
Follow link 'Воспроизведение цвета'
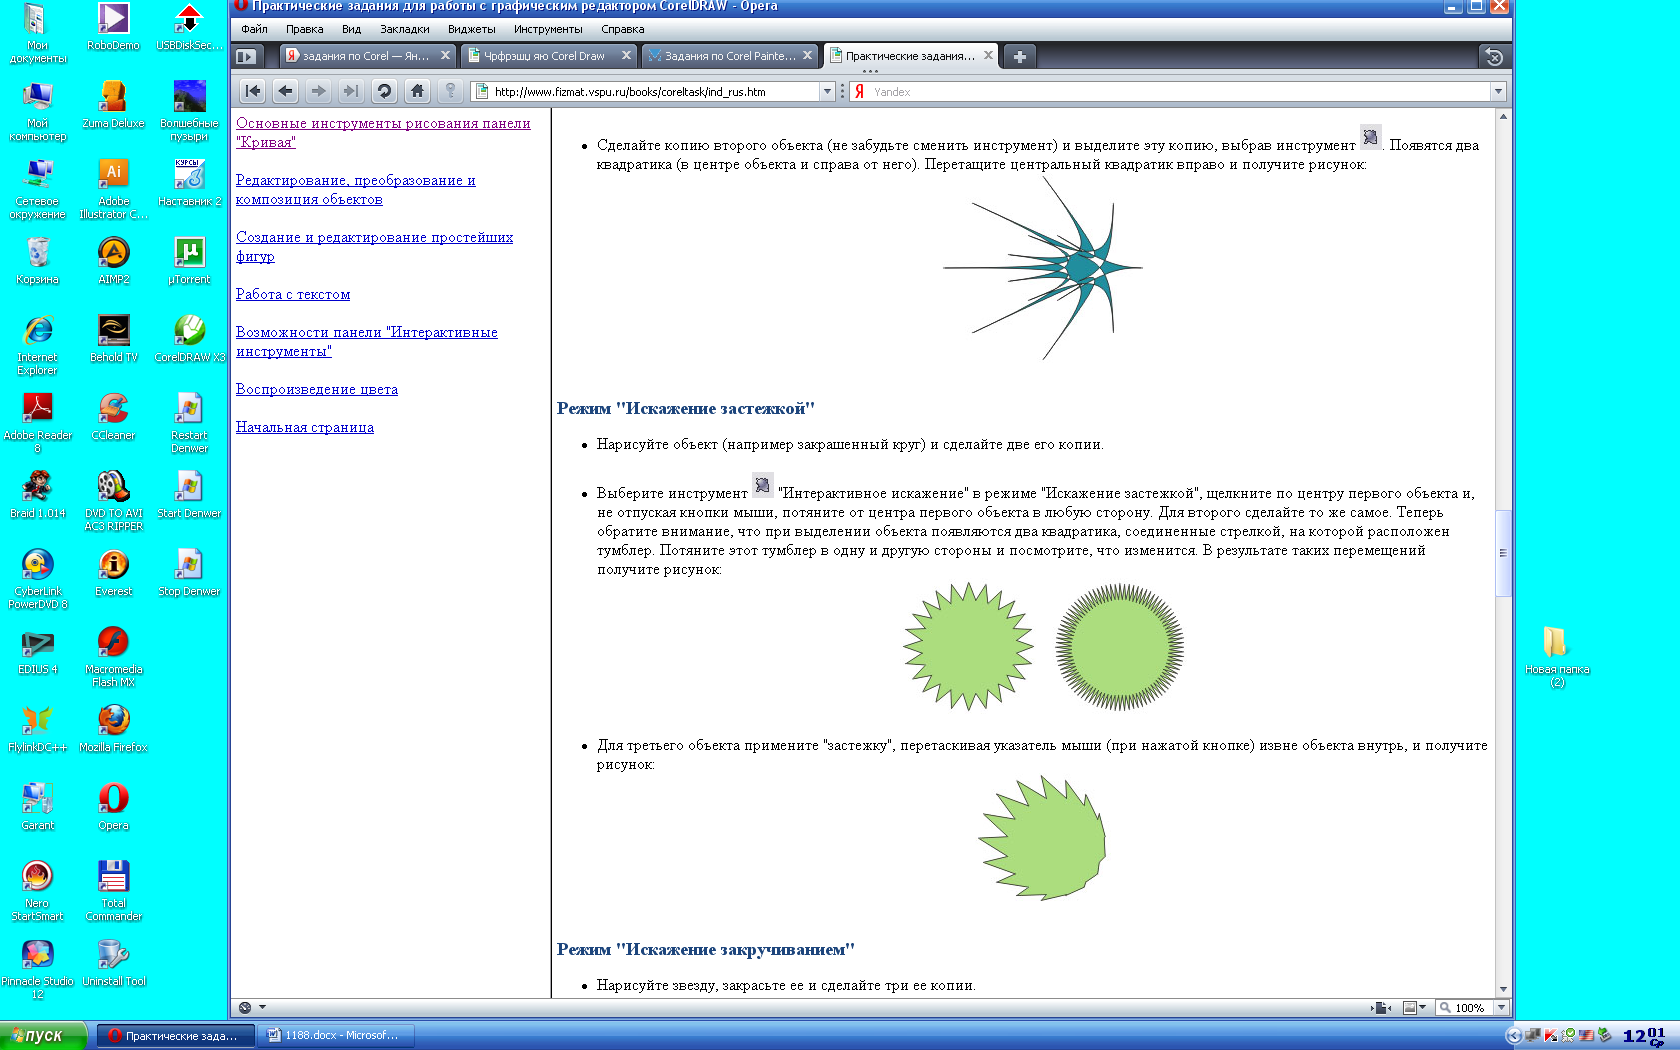(x=317, y=390)
